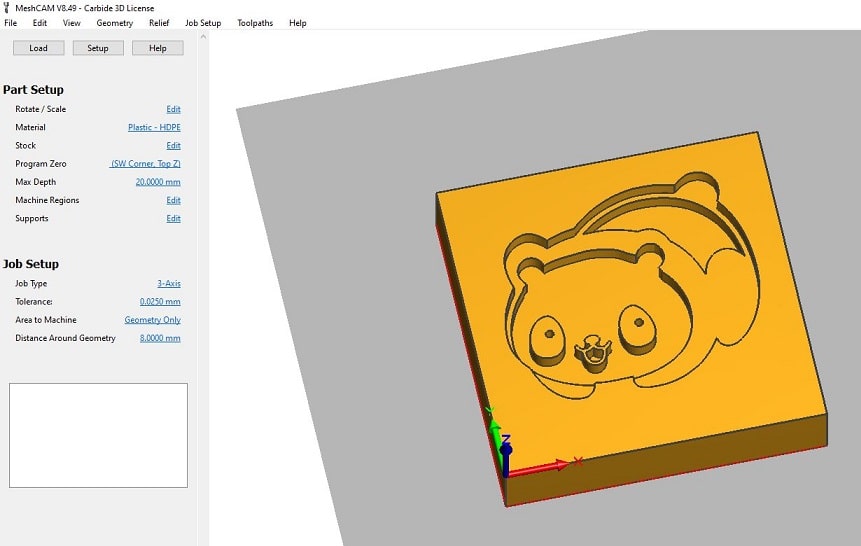Change Distance Around Geometry 8.0000 mm value
Image resolution: width=861 pixels, height=546 pixels.
pyautogui.click(x=160, y=338)
